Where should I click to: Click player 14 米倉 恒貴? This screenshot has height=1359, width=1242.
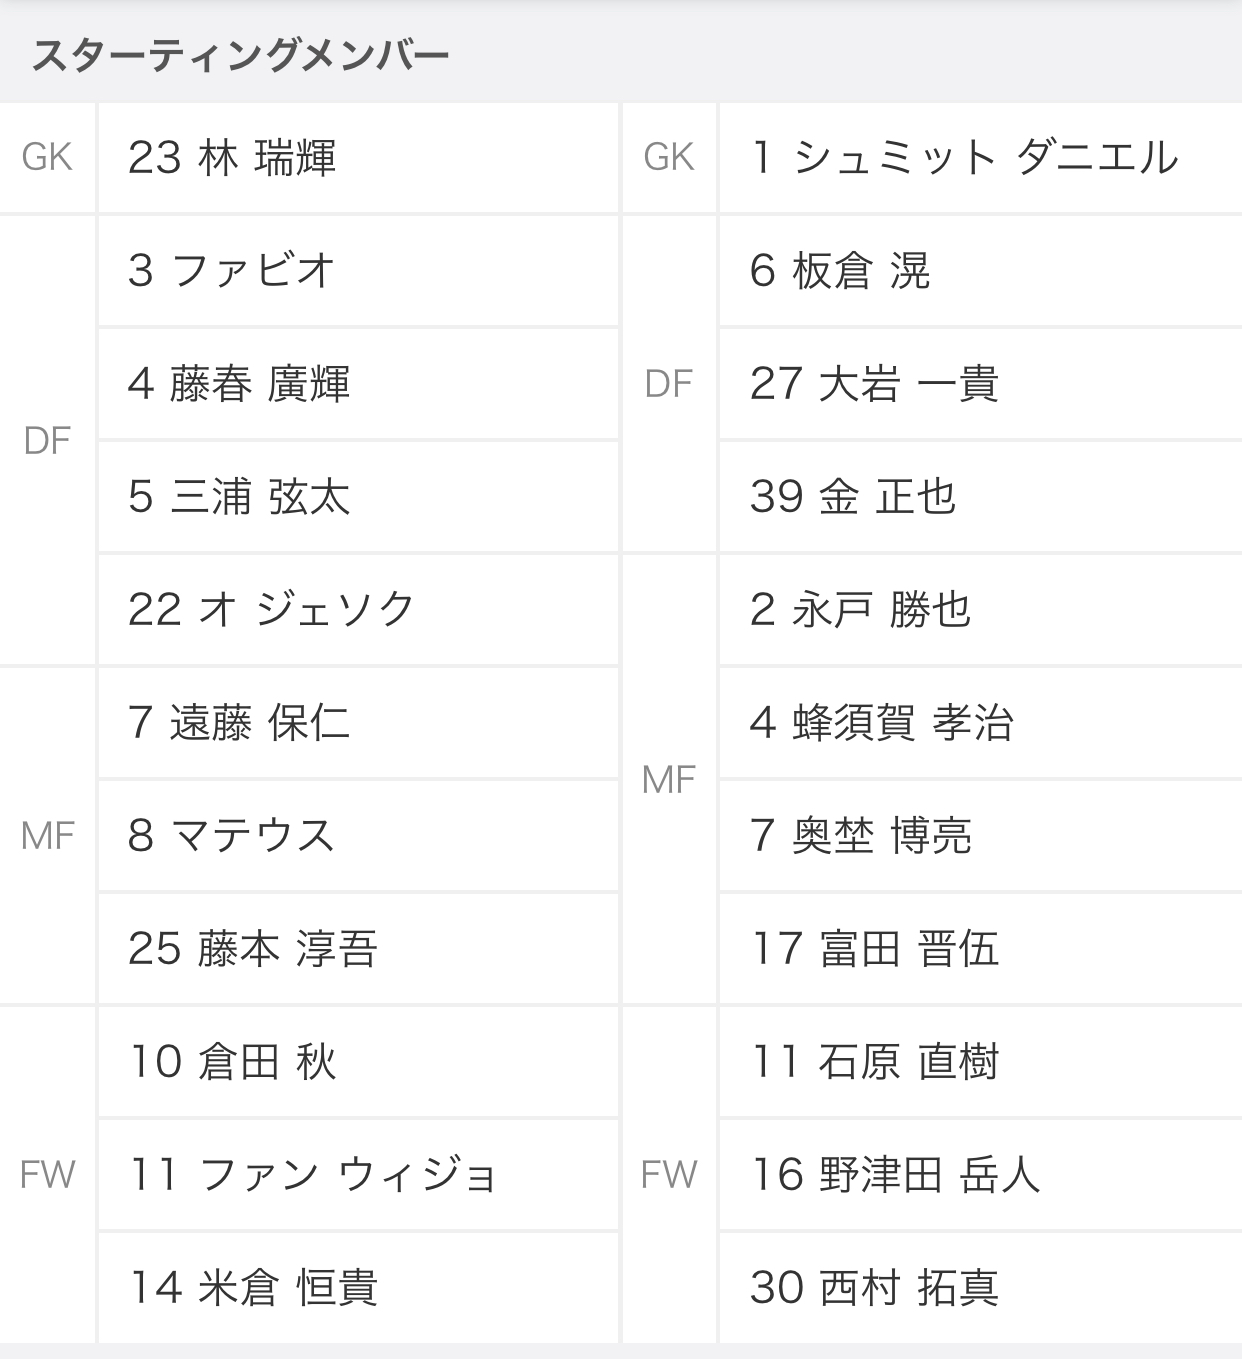coord(254,1288)
